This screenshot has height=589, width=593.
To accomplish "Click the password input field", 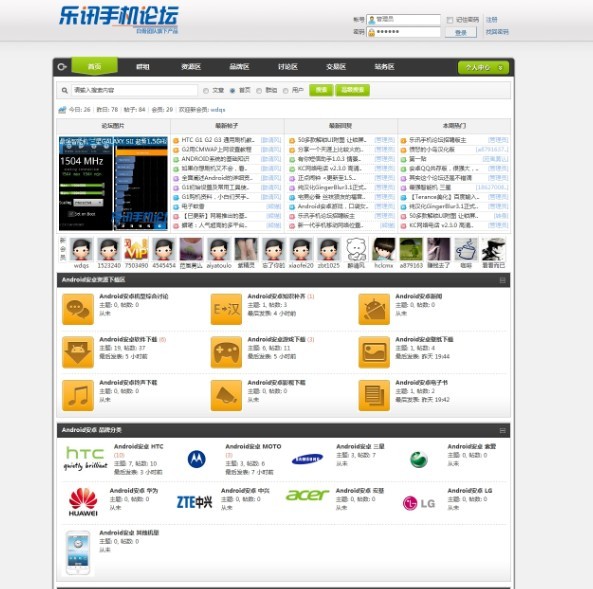I will [x=404, y=32].
